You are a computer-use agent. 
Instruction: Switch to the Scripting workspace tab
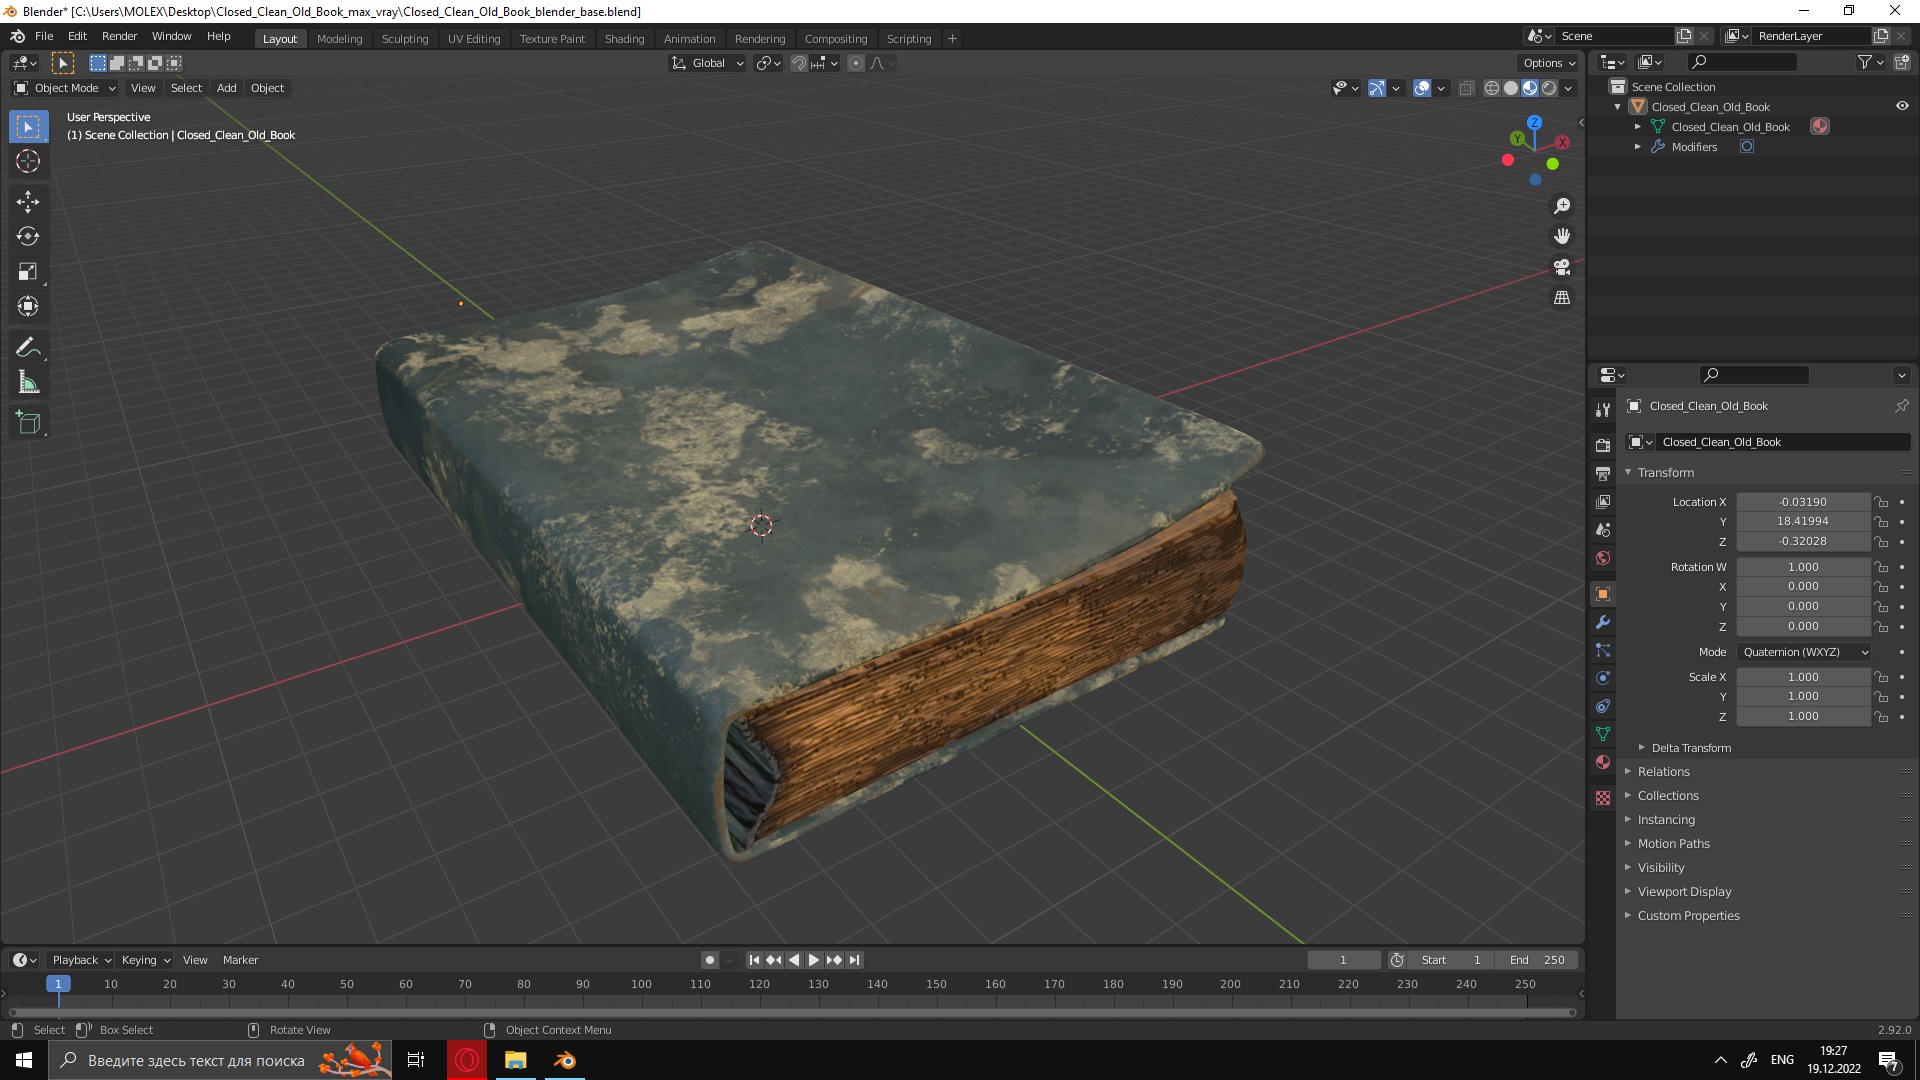click(908, 39)
